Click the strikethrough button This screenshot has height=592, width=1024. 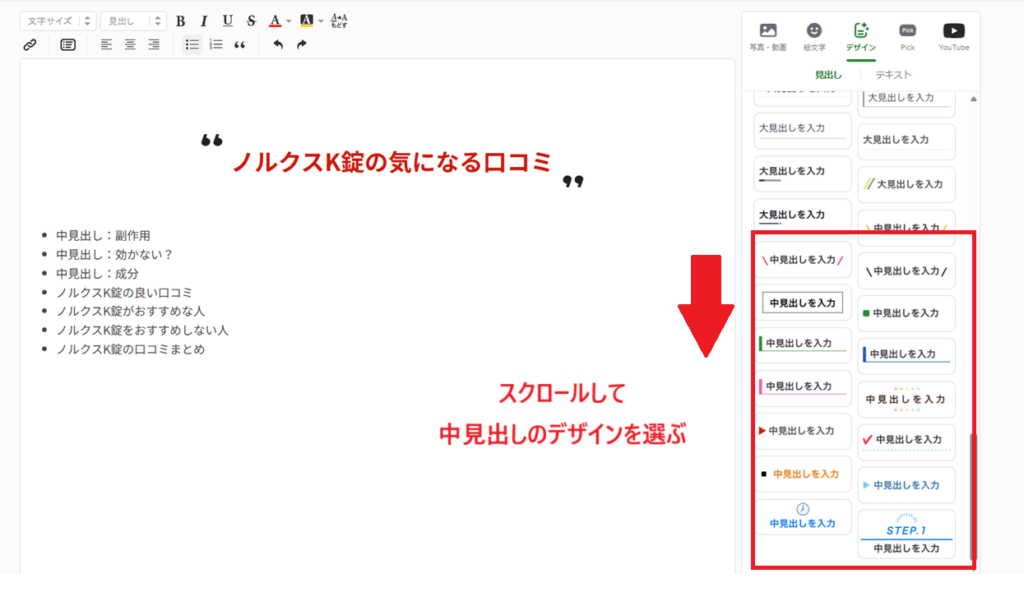tap(251, 21)
